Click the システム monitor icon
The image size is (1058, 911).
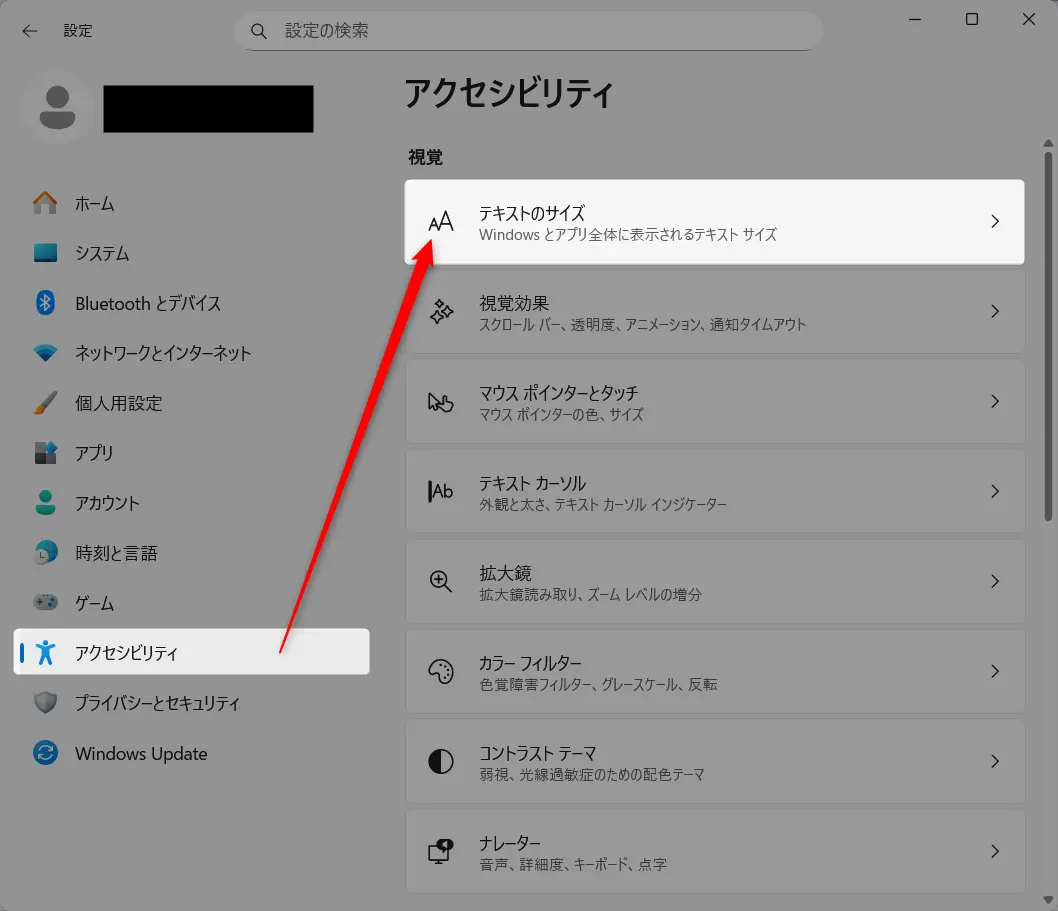point(45,253)
